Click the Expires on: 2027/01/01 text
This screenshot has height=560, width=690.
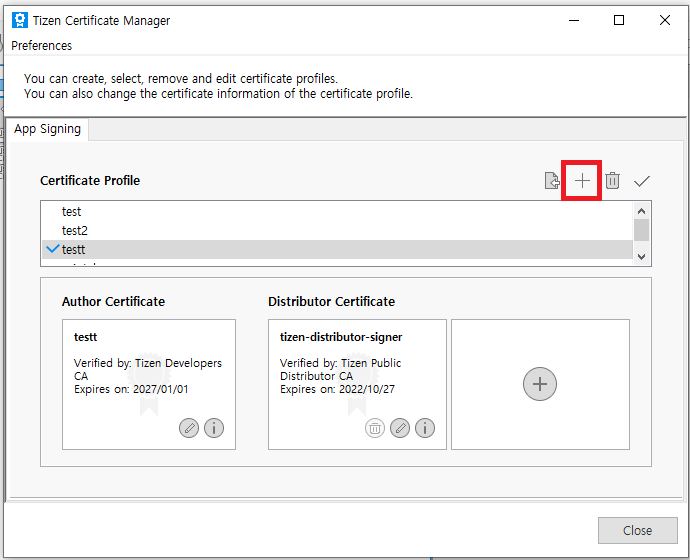click(x=131, y=389)
